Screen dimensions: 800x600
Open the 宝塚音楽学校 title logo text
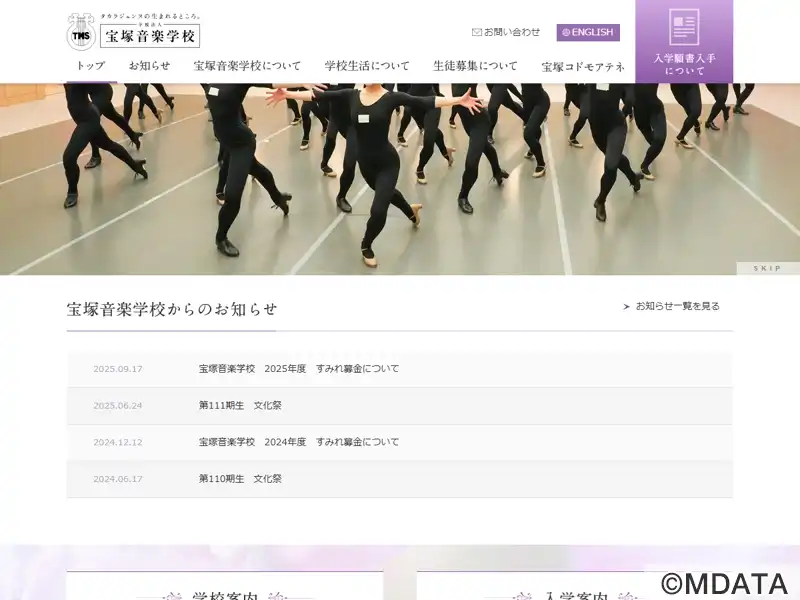point(150,36)
